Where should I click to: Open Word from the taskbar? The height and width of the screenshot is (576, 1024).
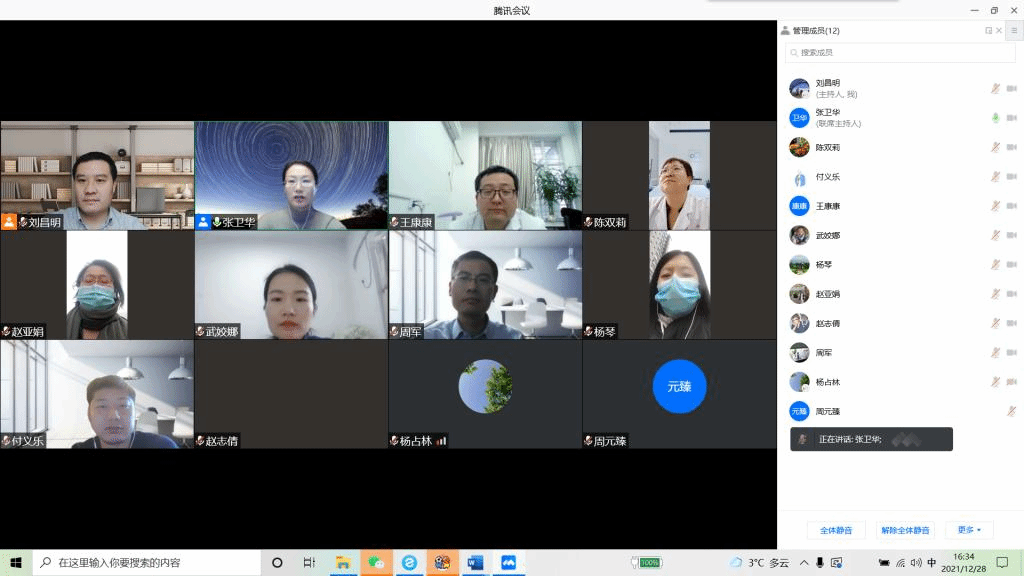pyautogui.click(x=474, y=562)
